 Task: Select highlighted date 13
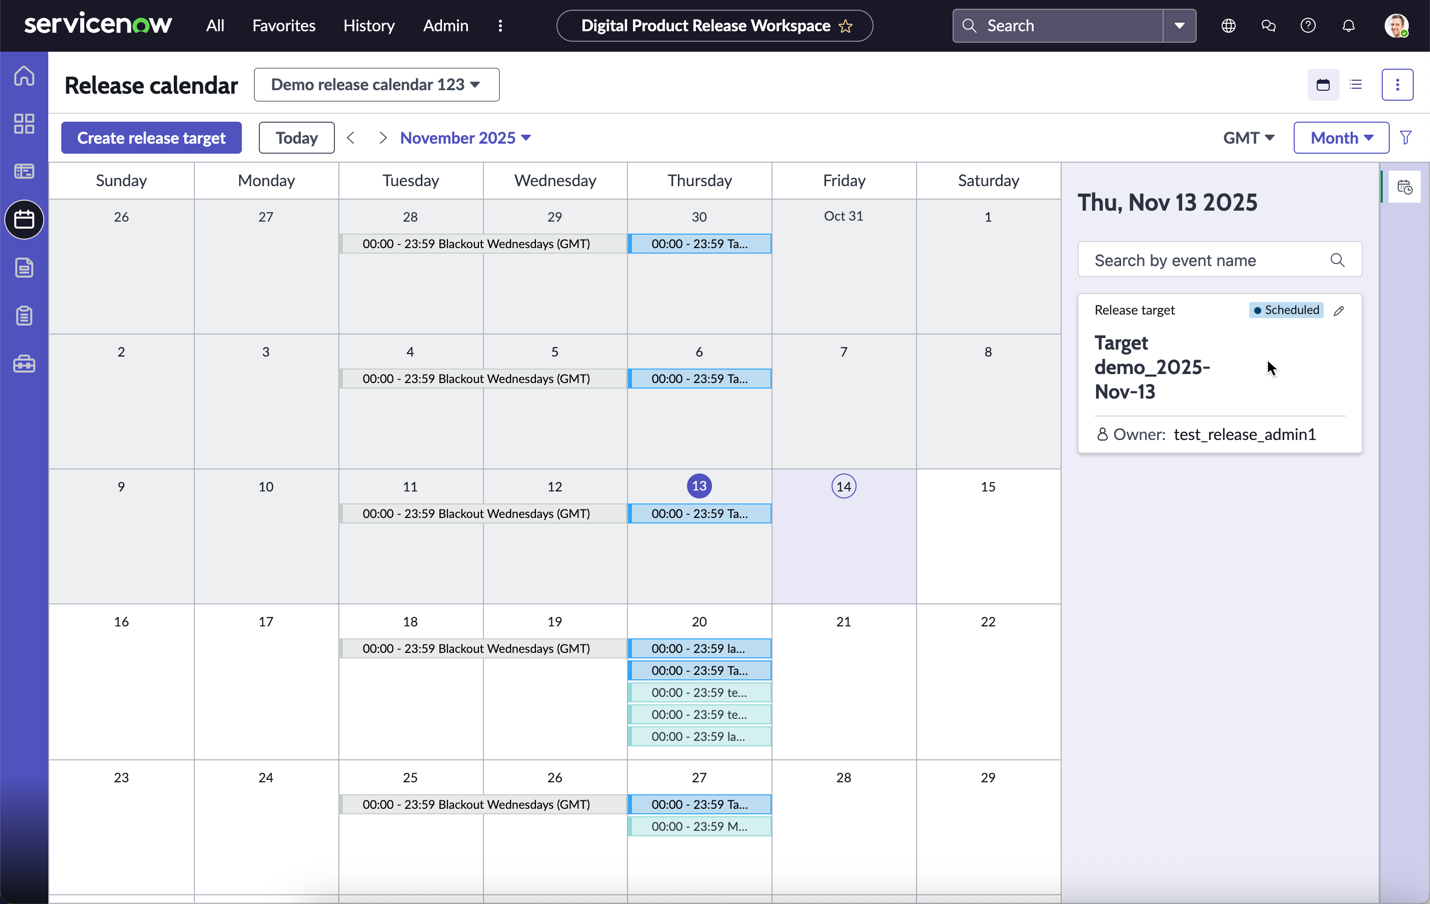pyautogui.click(x=699, y=486)
